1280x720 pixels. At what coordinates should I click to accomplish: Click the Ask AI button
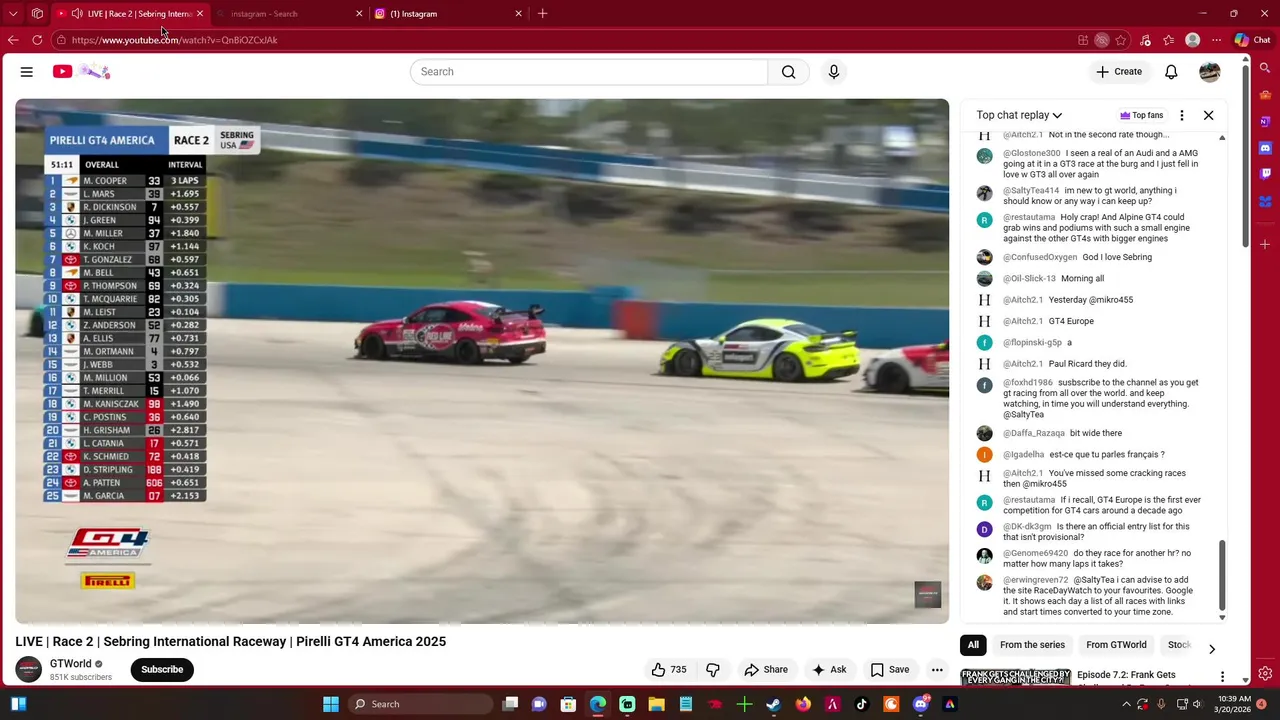[x=829, y=670]
